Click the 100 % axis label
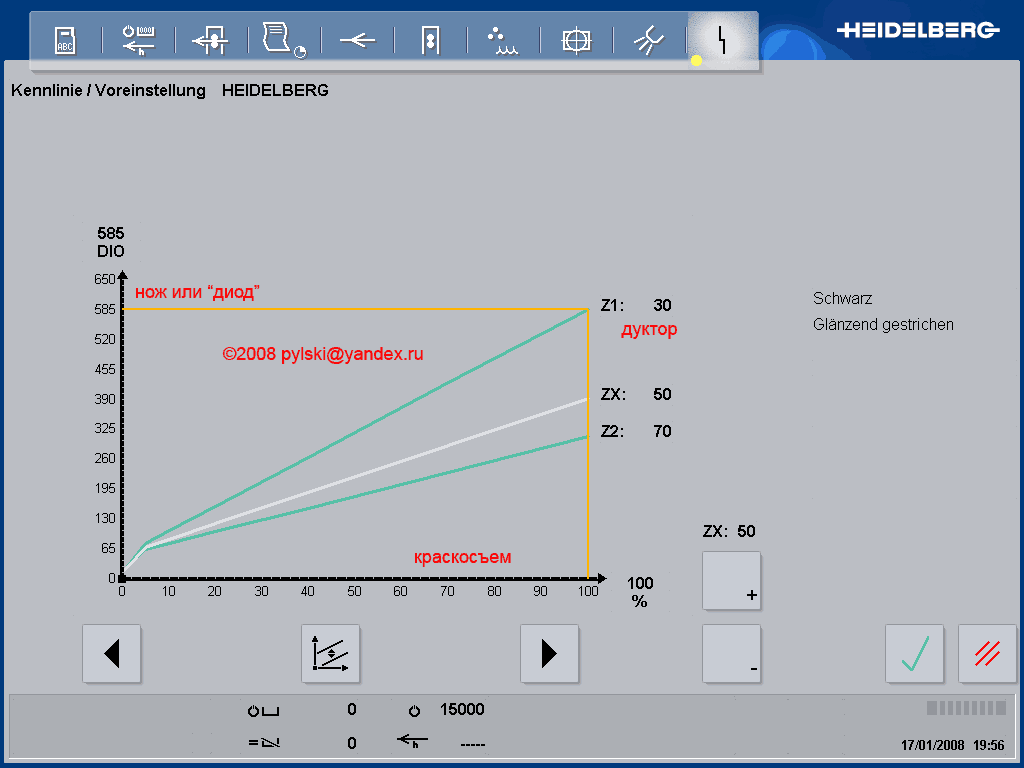 [640, 592]
